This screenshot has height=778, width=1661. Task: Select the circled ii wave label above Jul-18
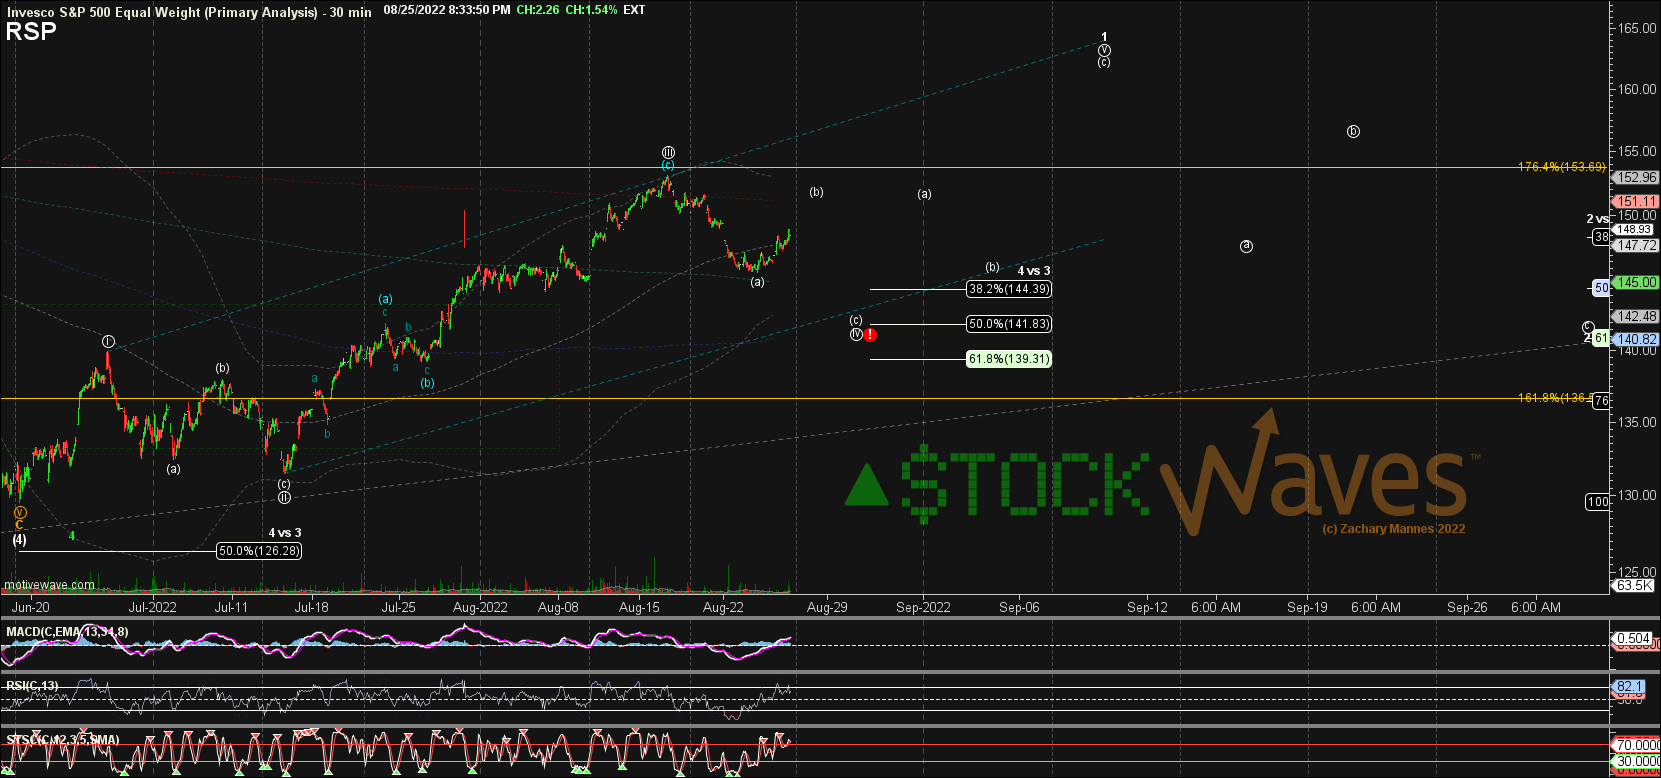pyautogui.click(x=284, y=497)
